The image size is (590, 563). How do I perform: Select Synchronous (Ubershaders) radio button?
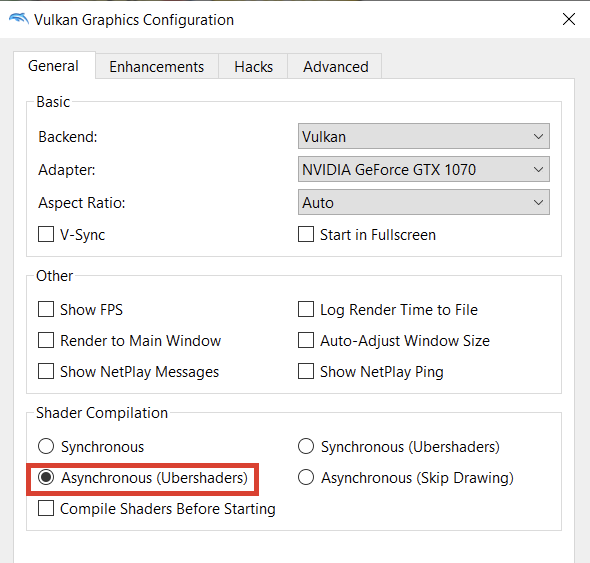click(306, 446)
